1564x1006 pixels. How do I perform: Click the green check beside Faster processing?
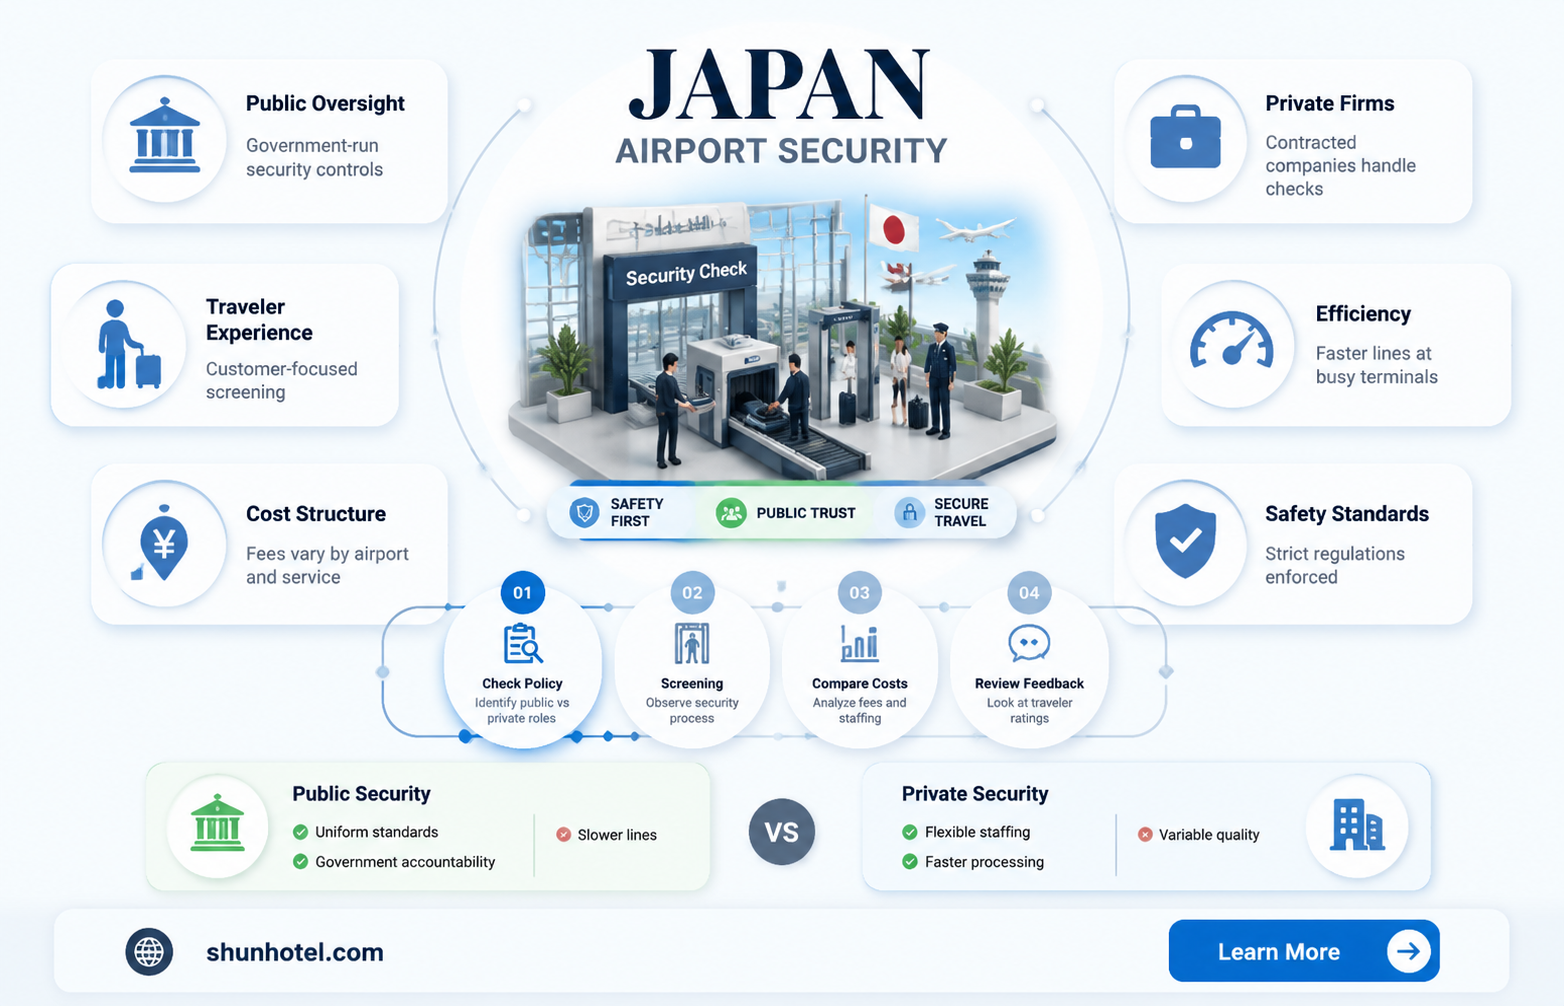pos(909,862)
